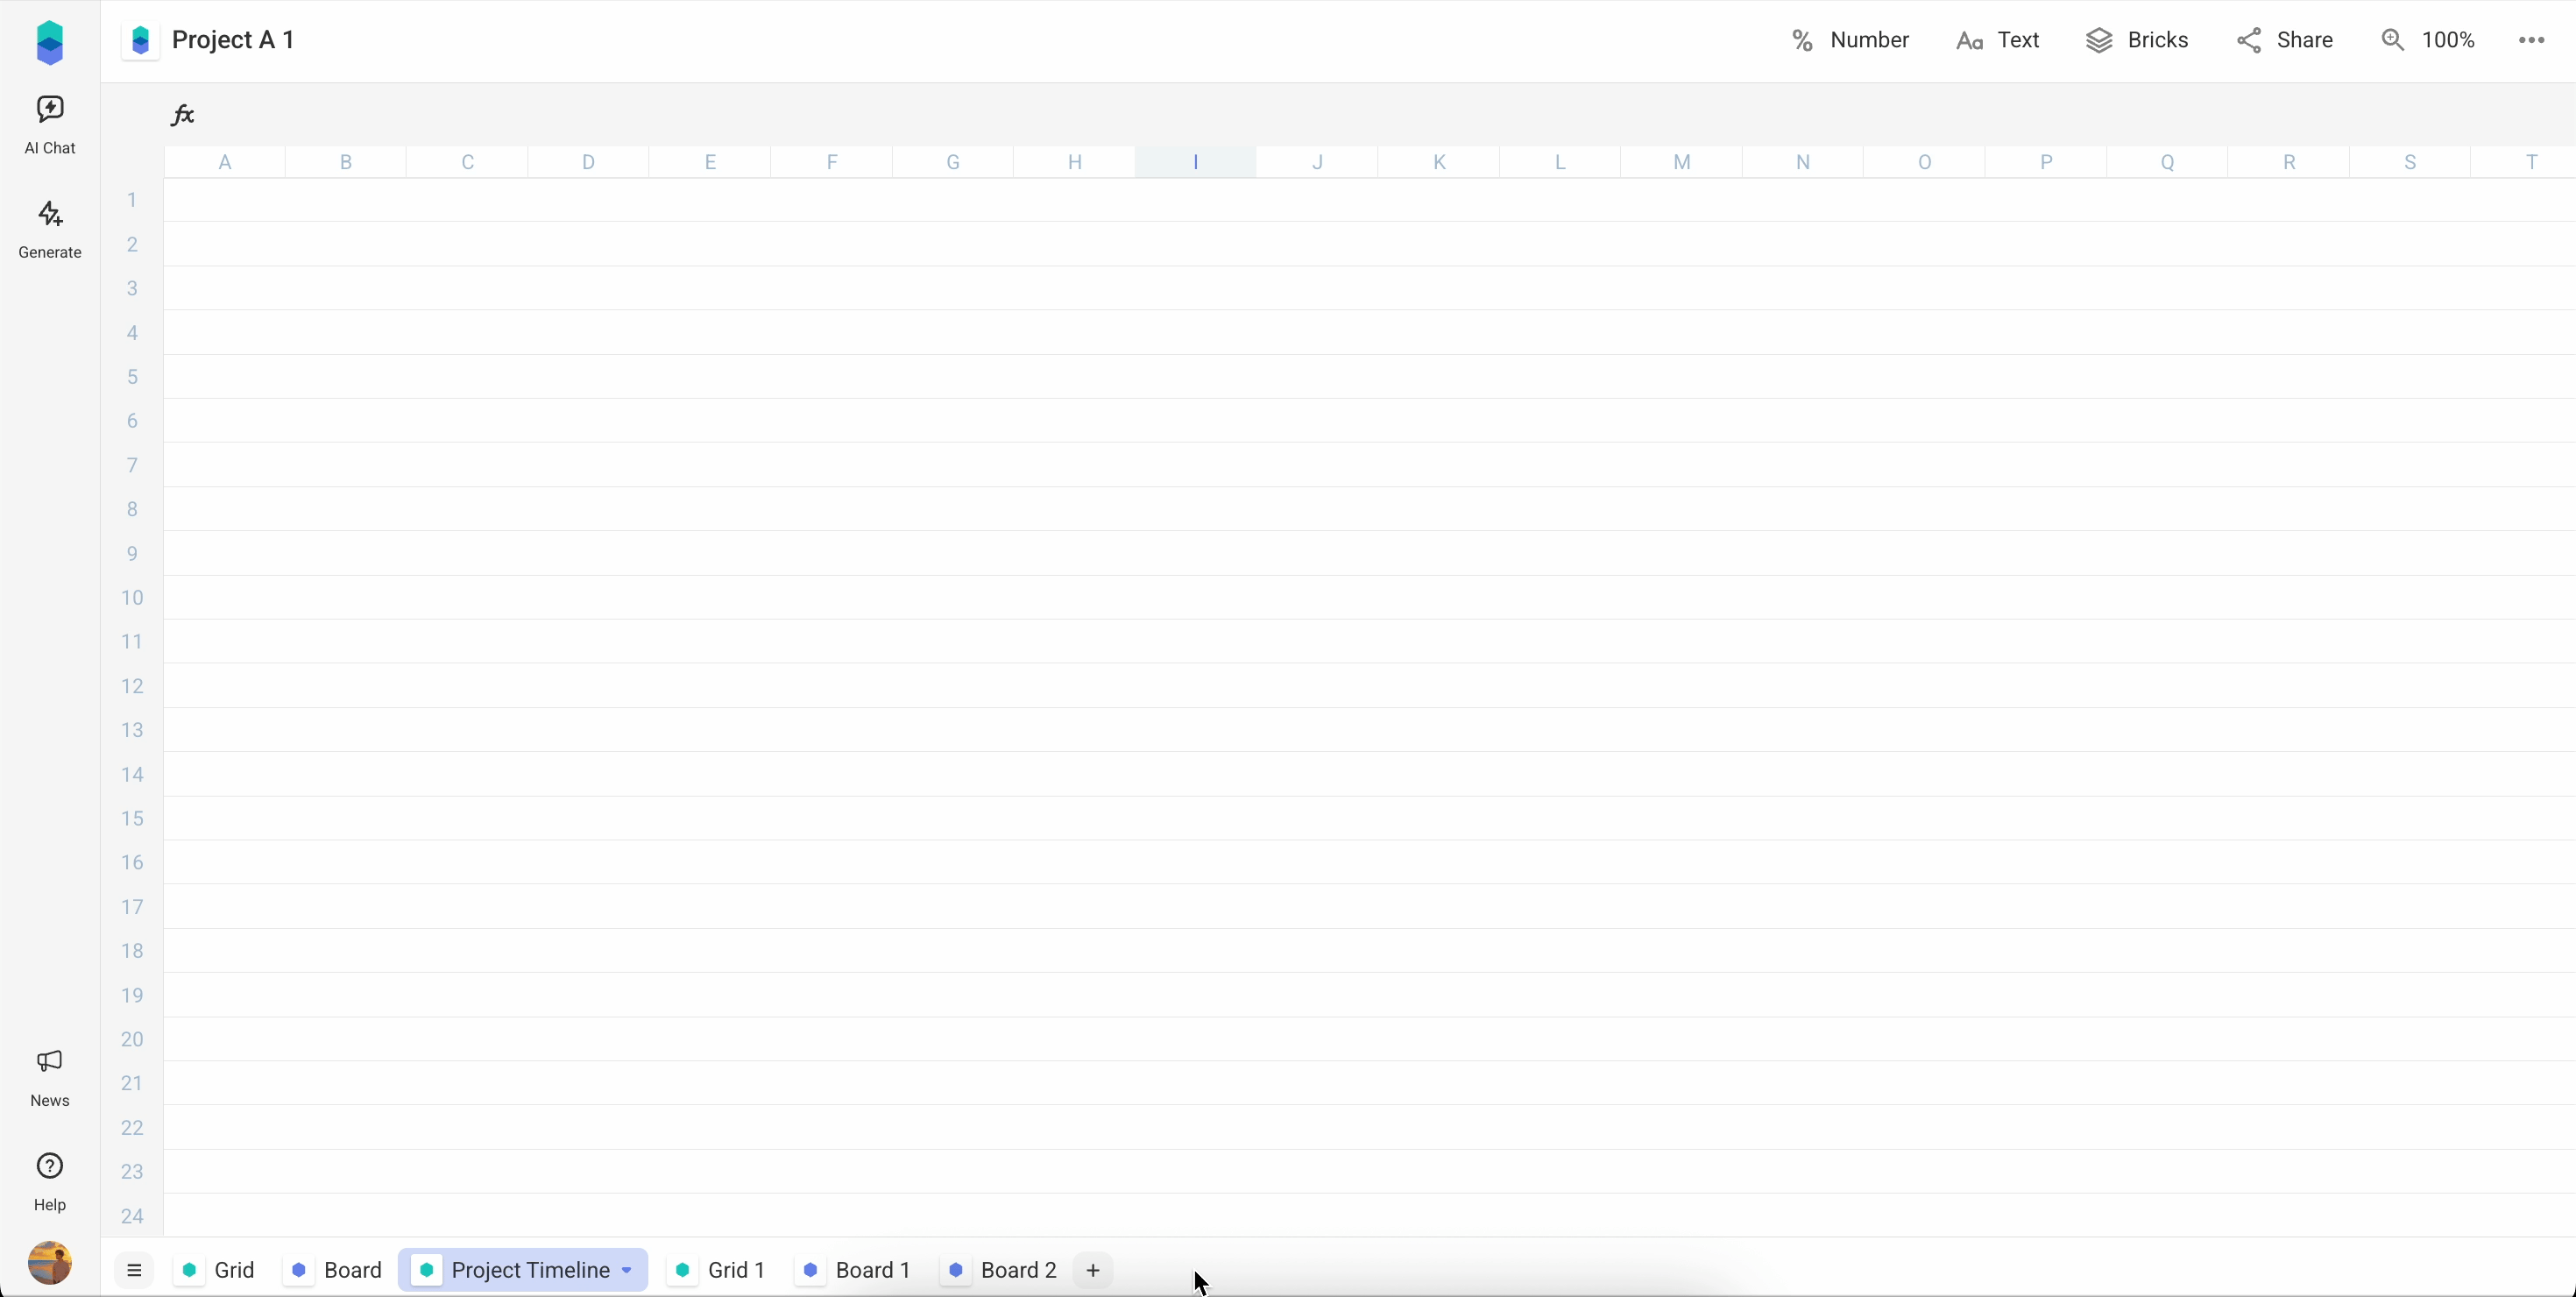Viewport: 2576px width, 1297px height.
Task: Open the AI Chat panel
Action: (50, 124)
